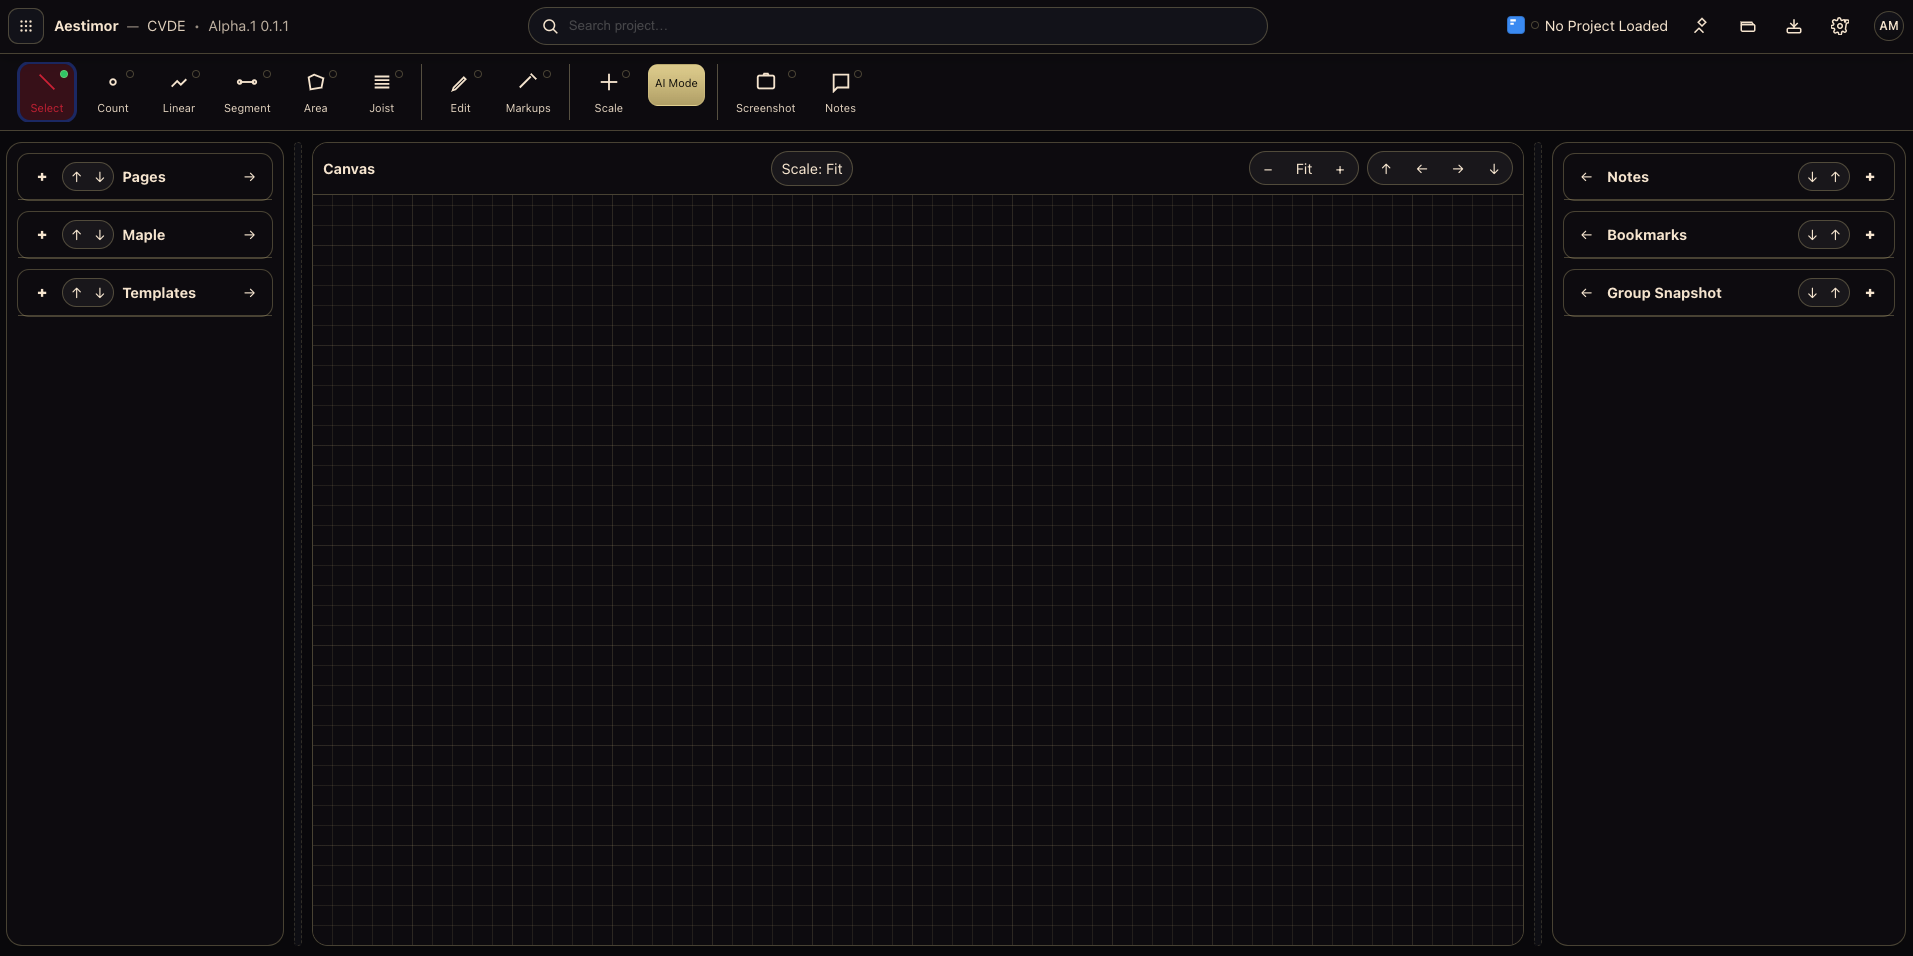Viewport: 1913px width, 956px height.
Task: Open the Markups tool
Action: click(x=528, y=92)
